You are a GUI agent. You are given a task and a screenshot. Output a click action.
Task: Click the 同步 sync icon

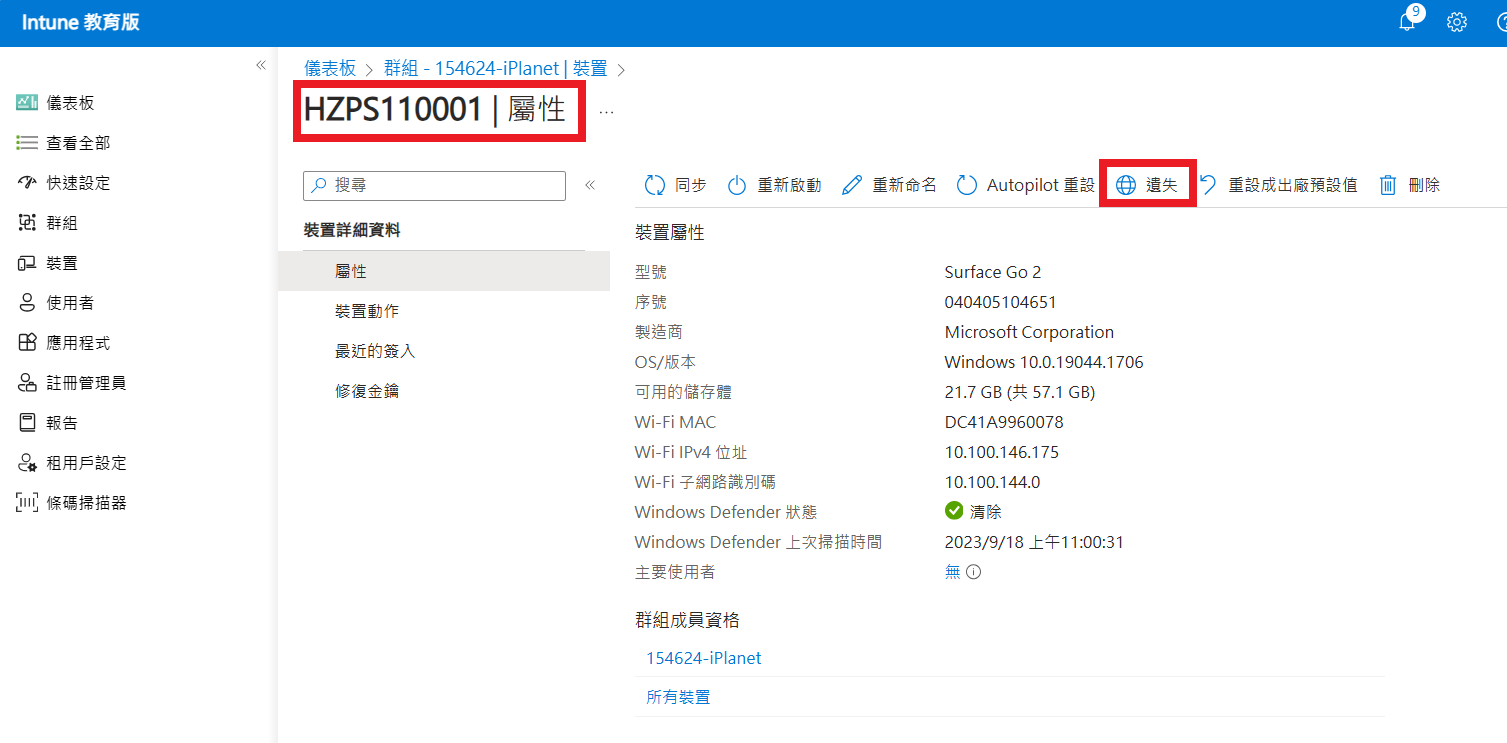point(655,185)
